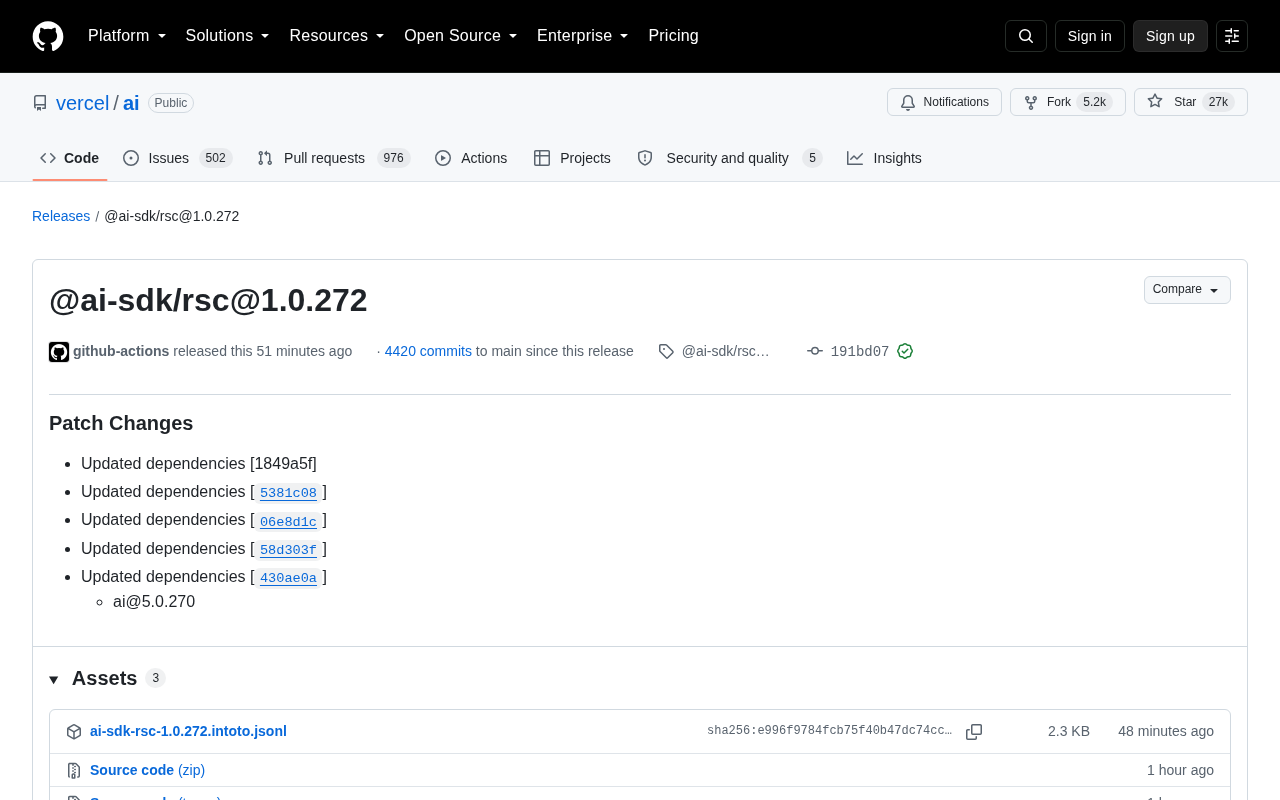Screen dimensions: 1280x800
Task: Copy the sha256 checksum to clipboard
Action: click(974, 732)
